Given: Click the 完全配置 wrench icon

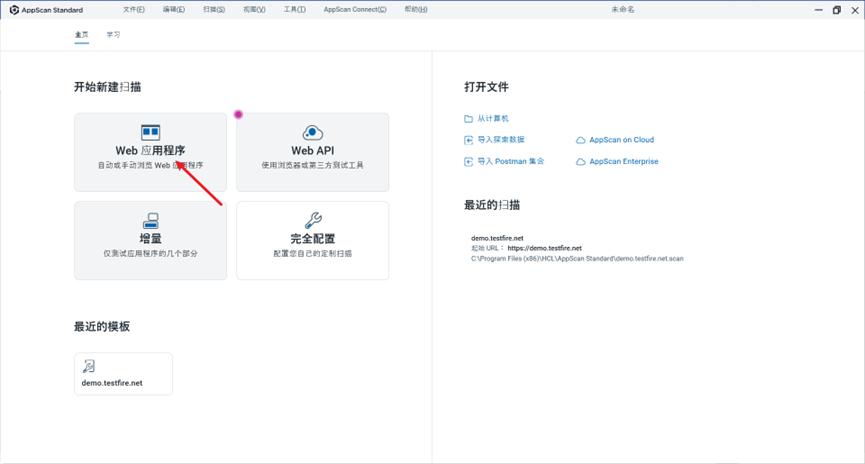Looking at the screenshot, I should click(313, 221).
